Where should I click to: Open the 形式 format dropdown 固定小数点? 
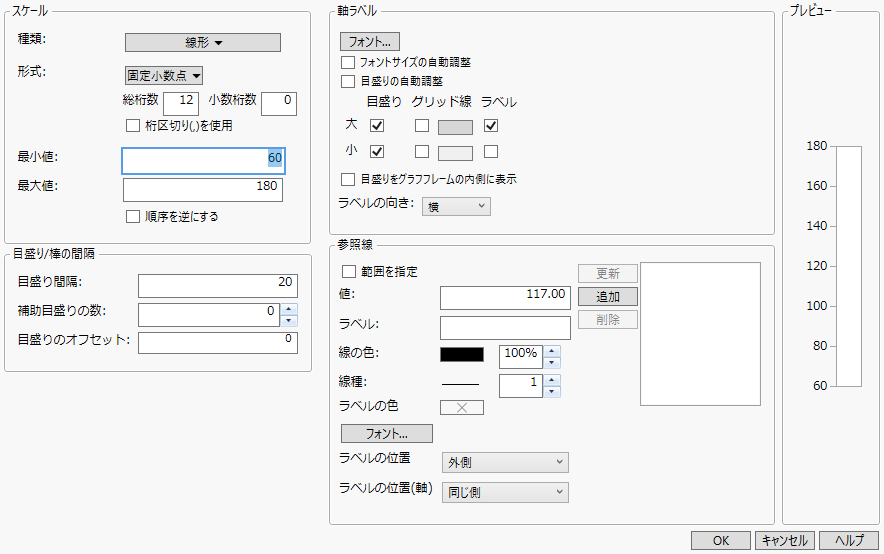click(x=163, y=75)
